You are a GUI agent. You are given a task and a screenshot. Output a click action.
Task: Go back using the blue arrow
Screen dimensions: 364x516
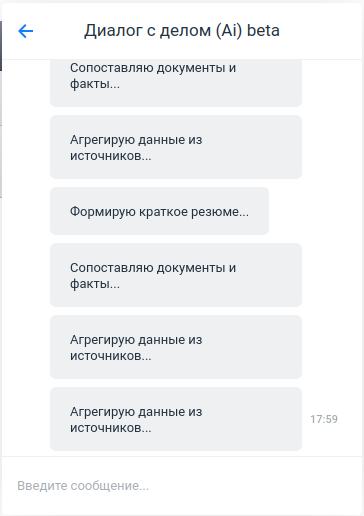(26, 31)
